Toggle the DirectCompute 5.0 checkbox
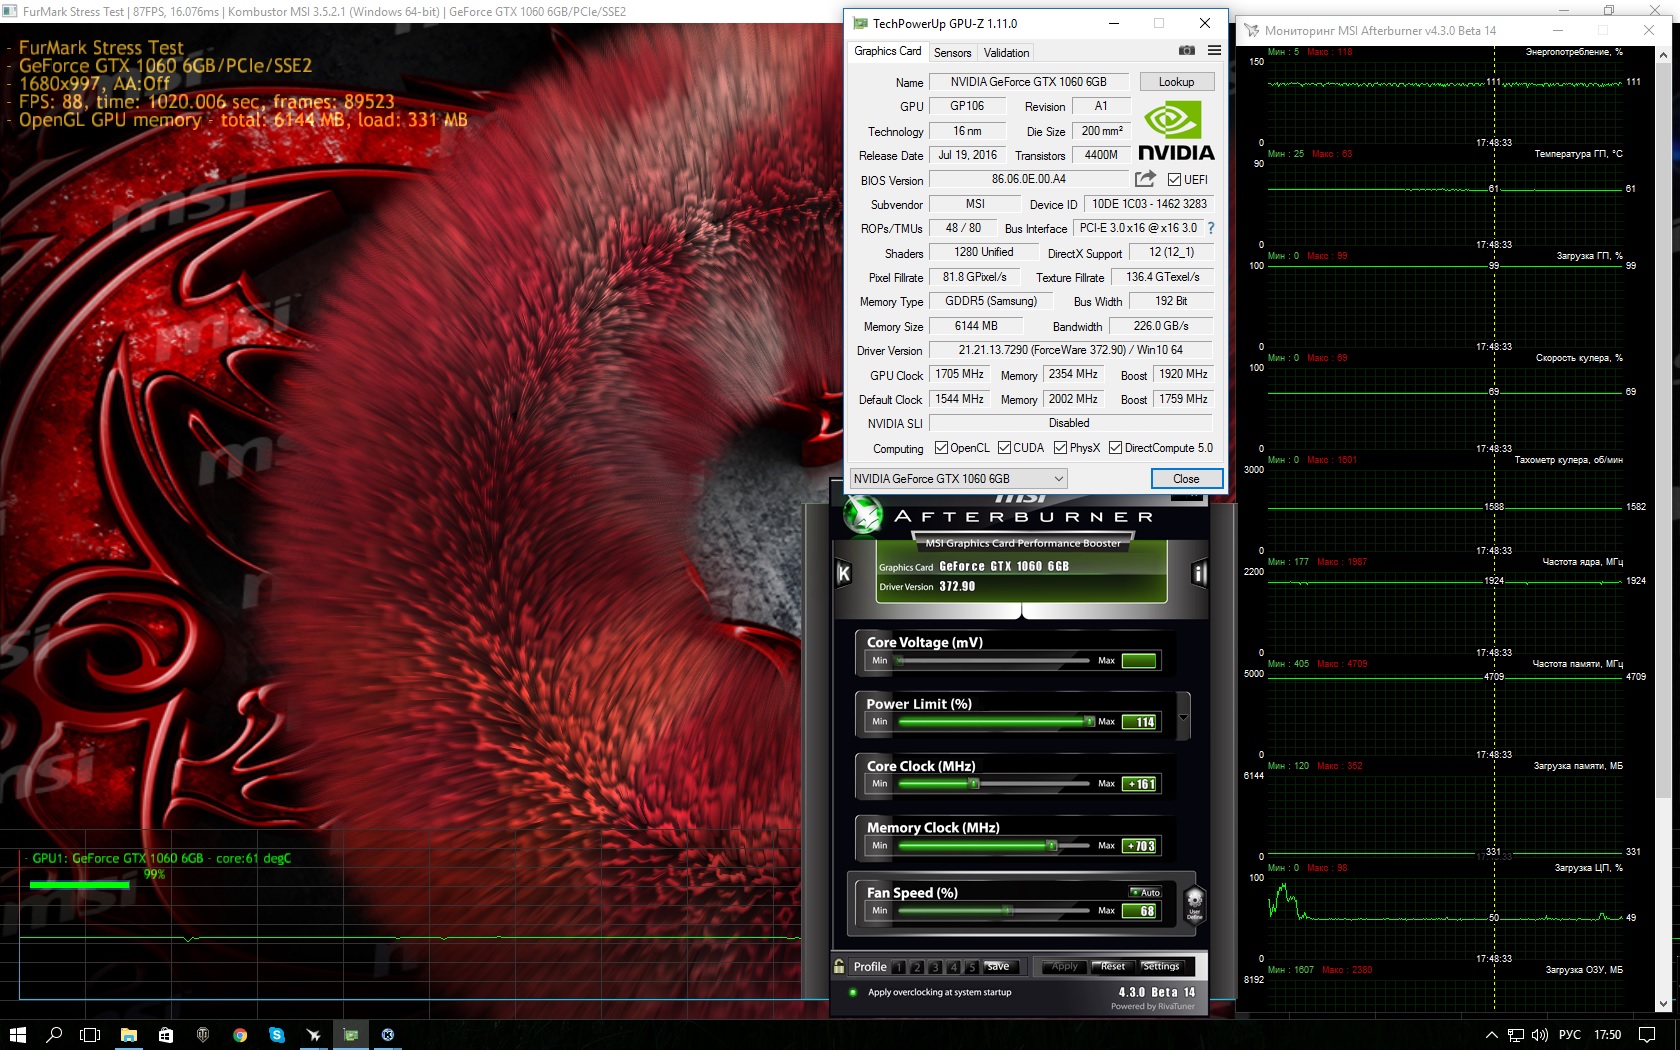The height and width of the screenshot is (1050, 1680). tap(1115, 448)
